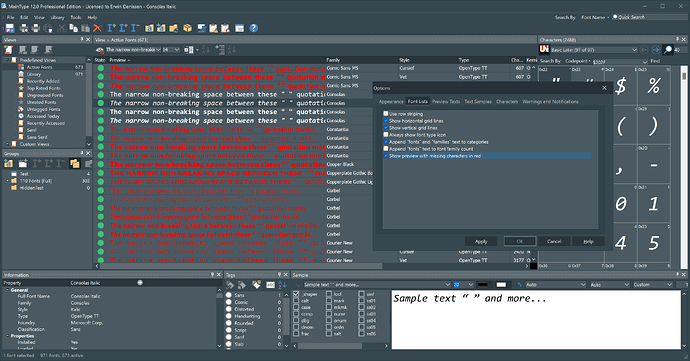The width and height of the screenshot is (690, 361).
Task: Click the Save icon in main toolbar
Action: [10, 28]
